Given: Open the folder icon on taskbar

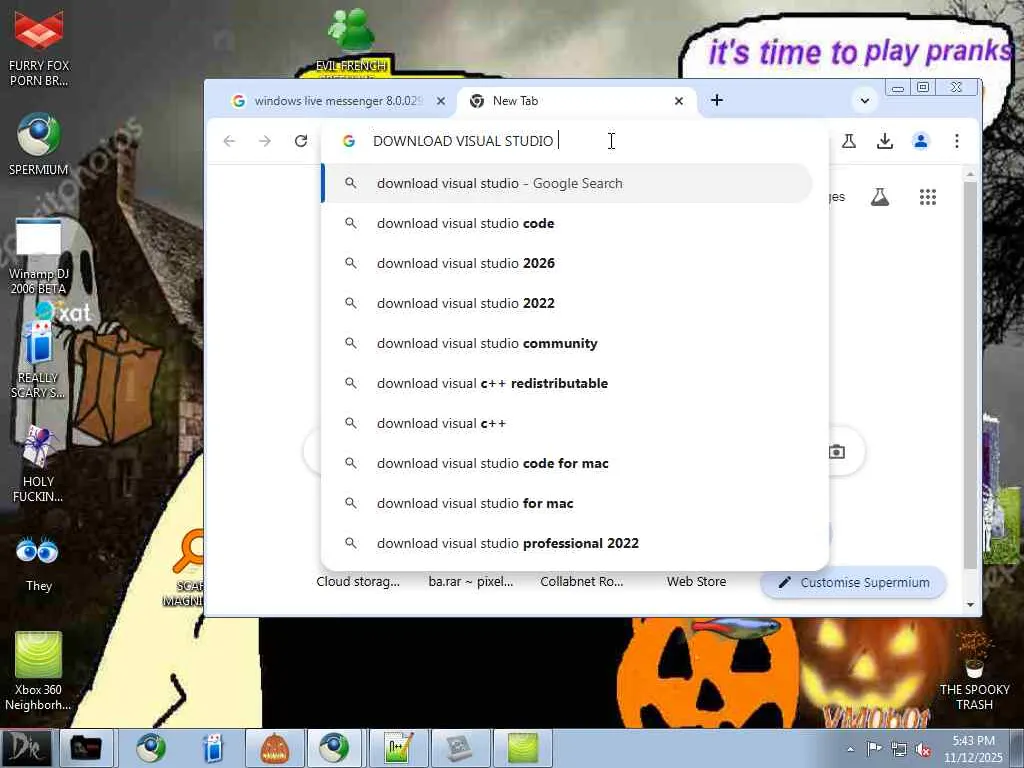Looking at the screenshot, I should coord(86,748).
